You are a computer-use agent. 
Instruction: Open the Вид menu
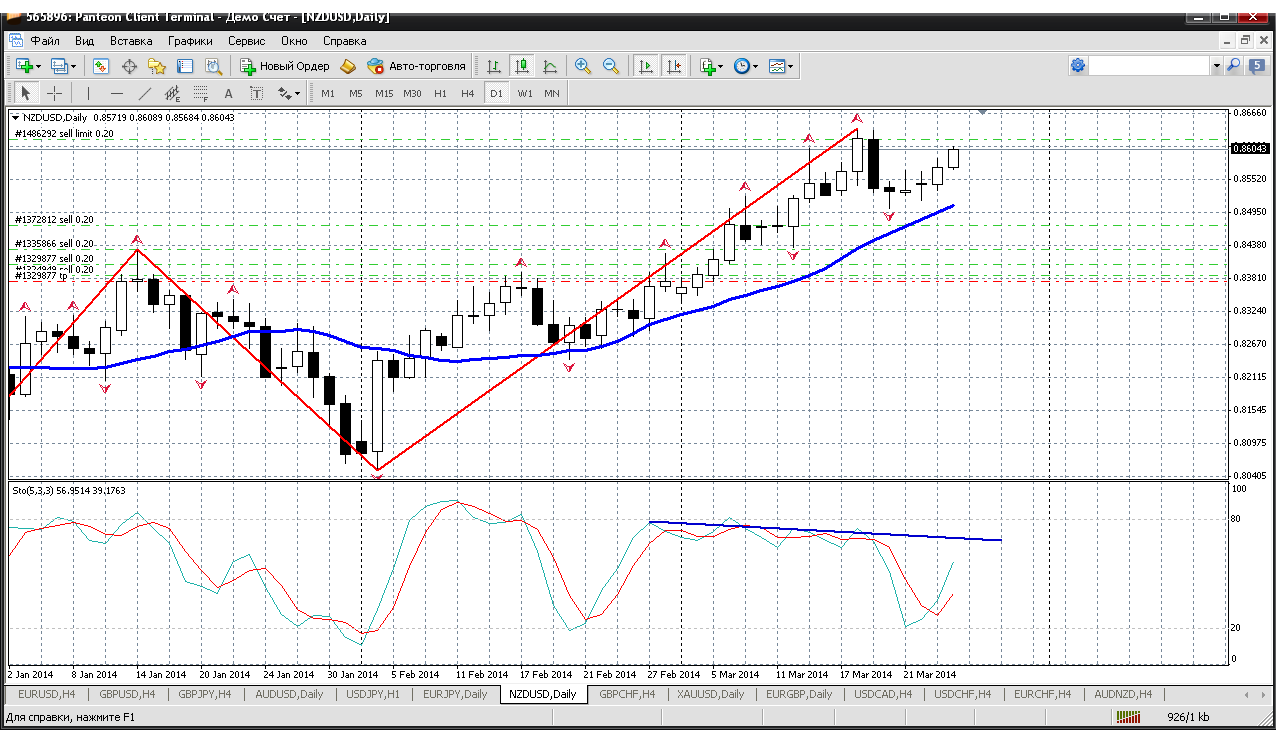85,41
